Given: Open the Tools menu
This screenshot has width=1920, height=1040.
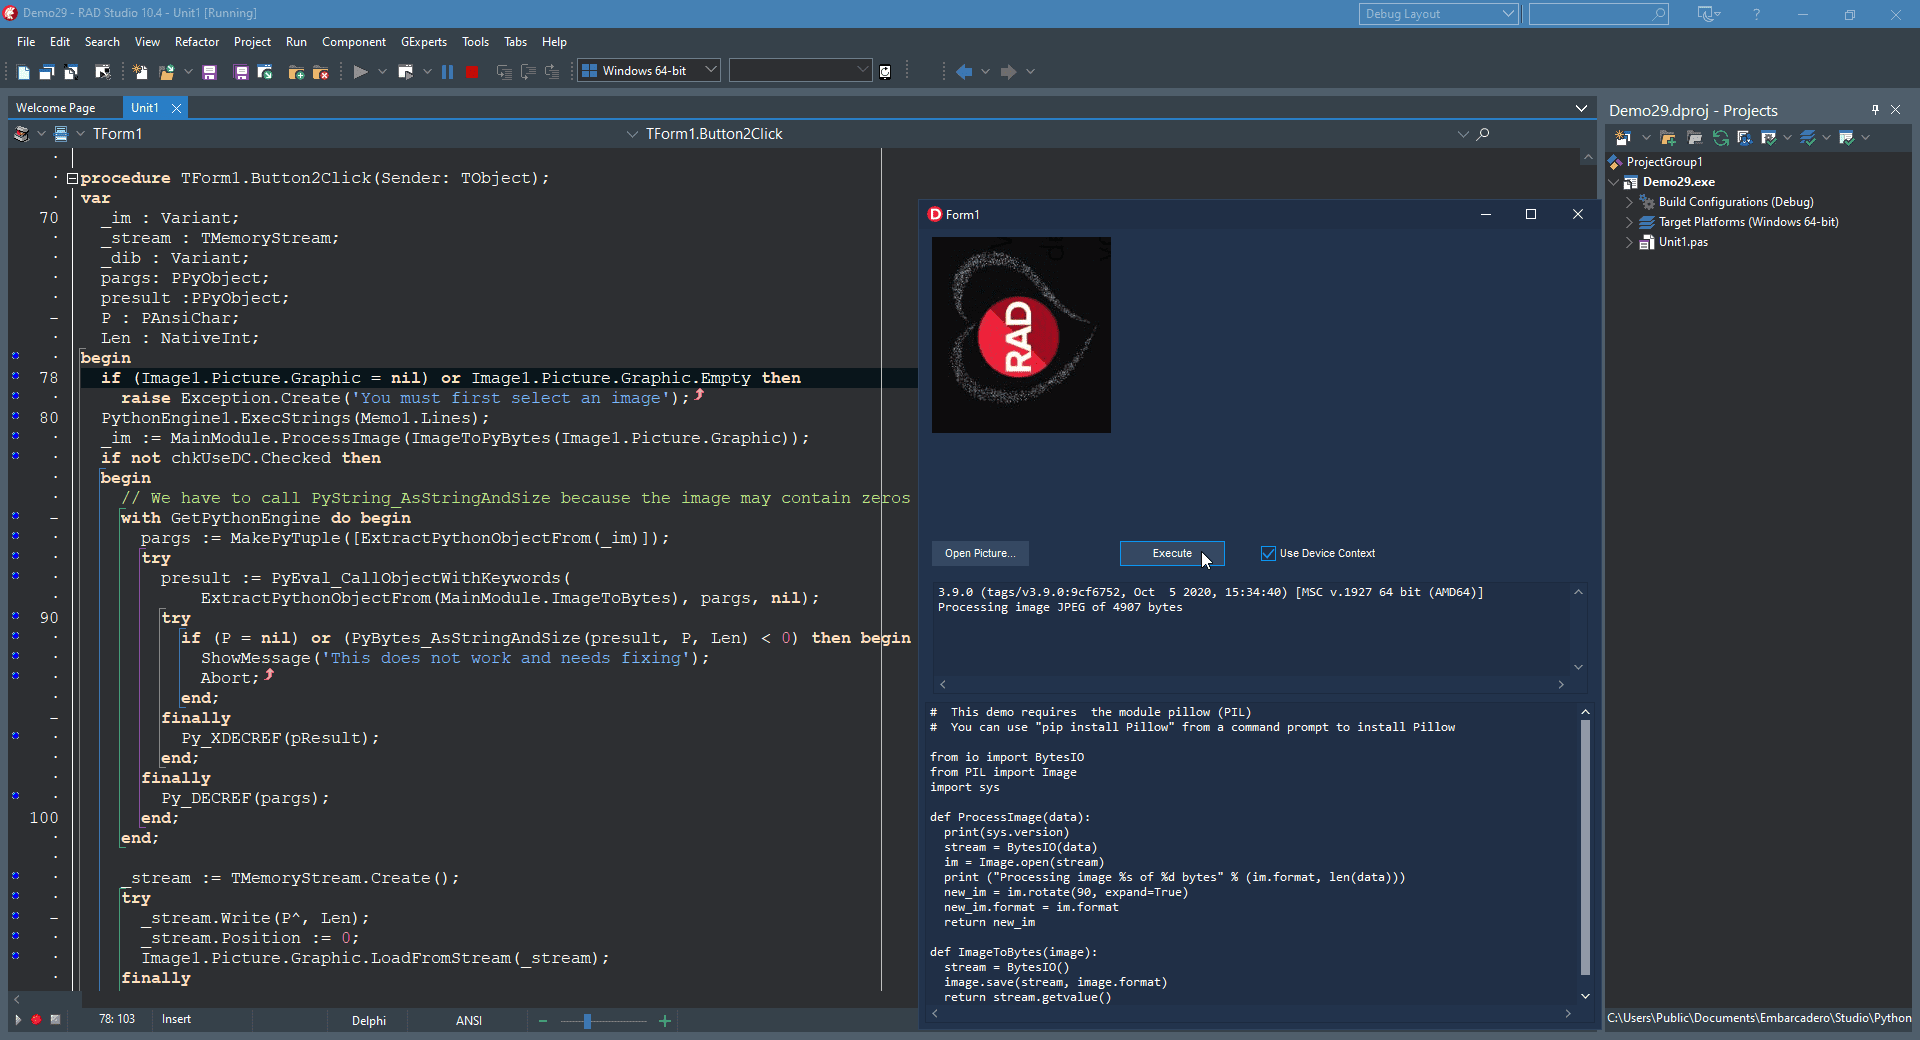Looking at the screenshot, I should point(475,42).
